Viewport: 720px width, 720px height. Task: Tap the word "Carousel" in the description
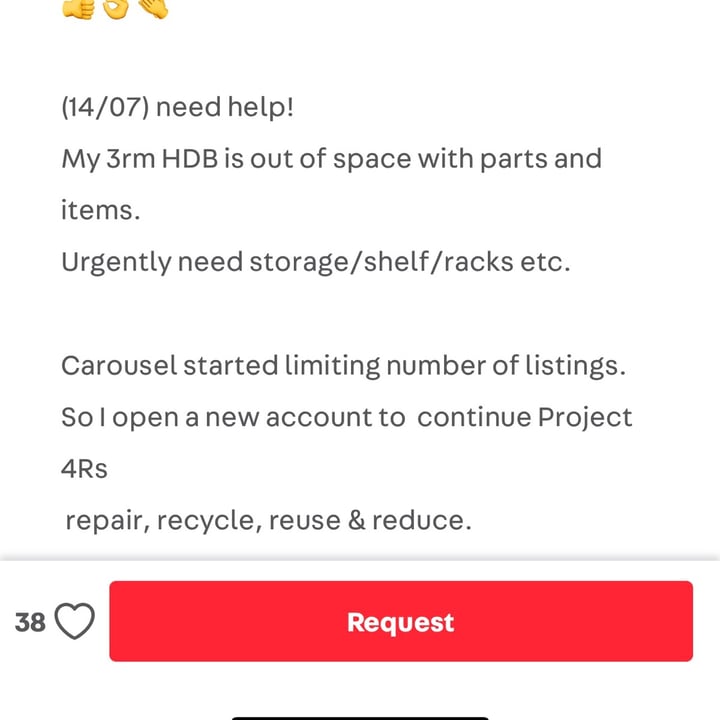pos(119,366)
